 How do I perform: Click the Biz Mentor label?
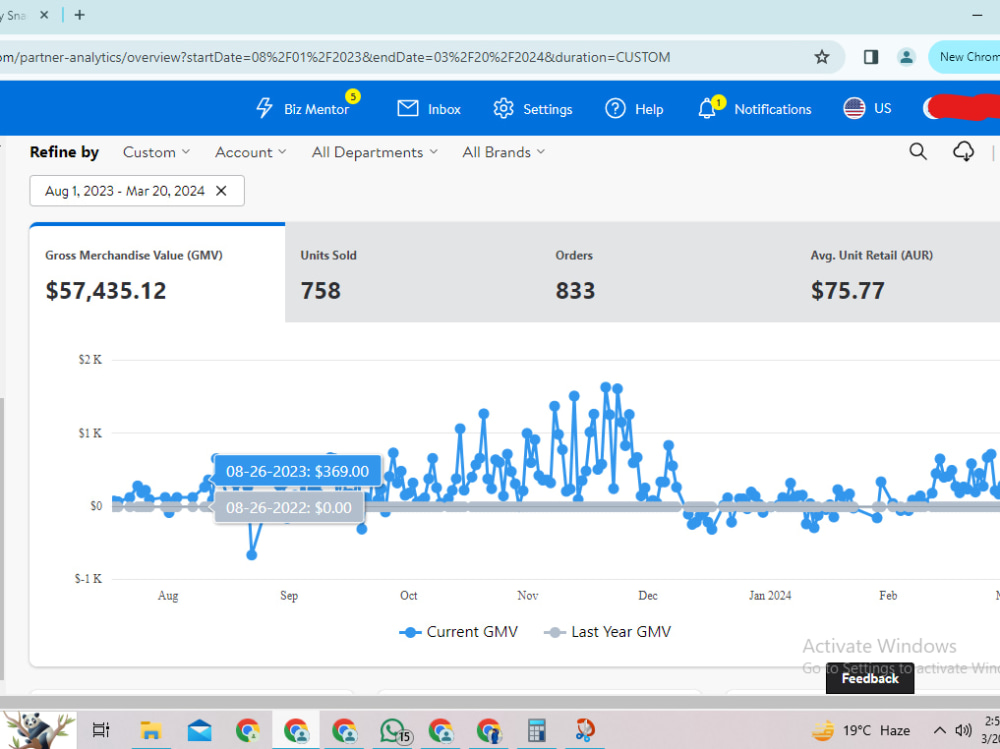coord(316,109)
